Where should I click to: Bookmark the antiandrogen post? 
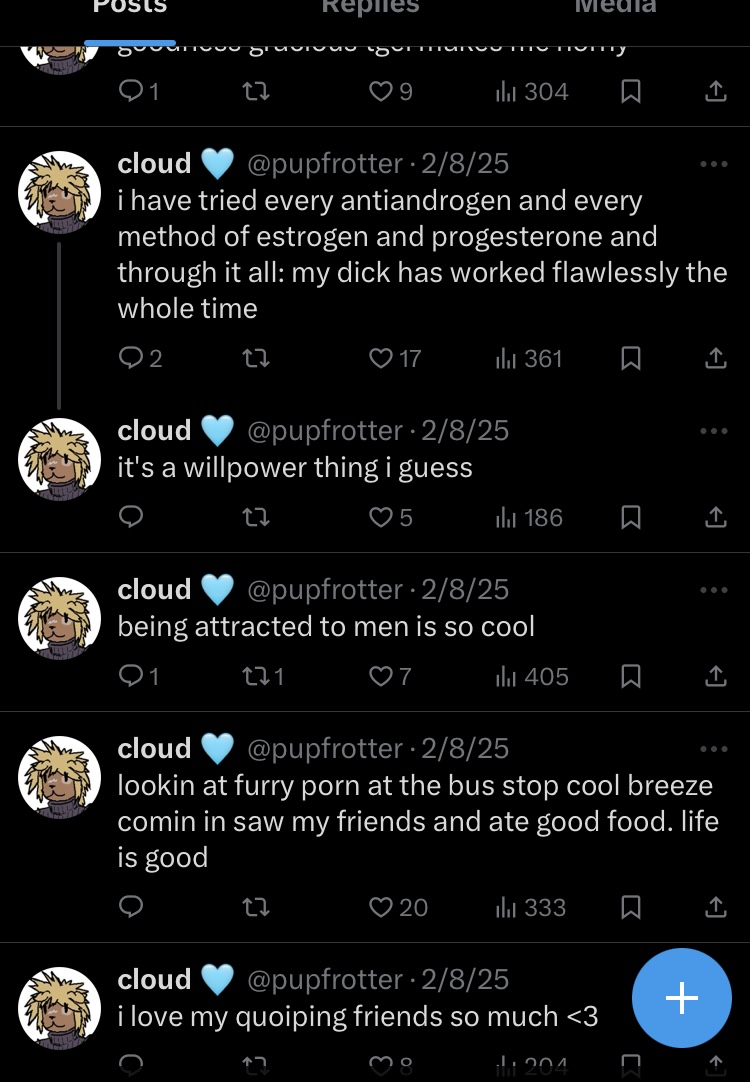pos(630,358)
